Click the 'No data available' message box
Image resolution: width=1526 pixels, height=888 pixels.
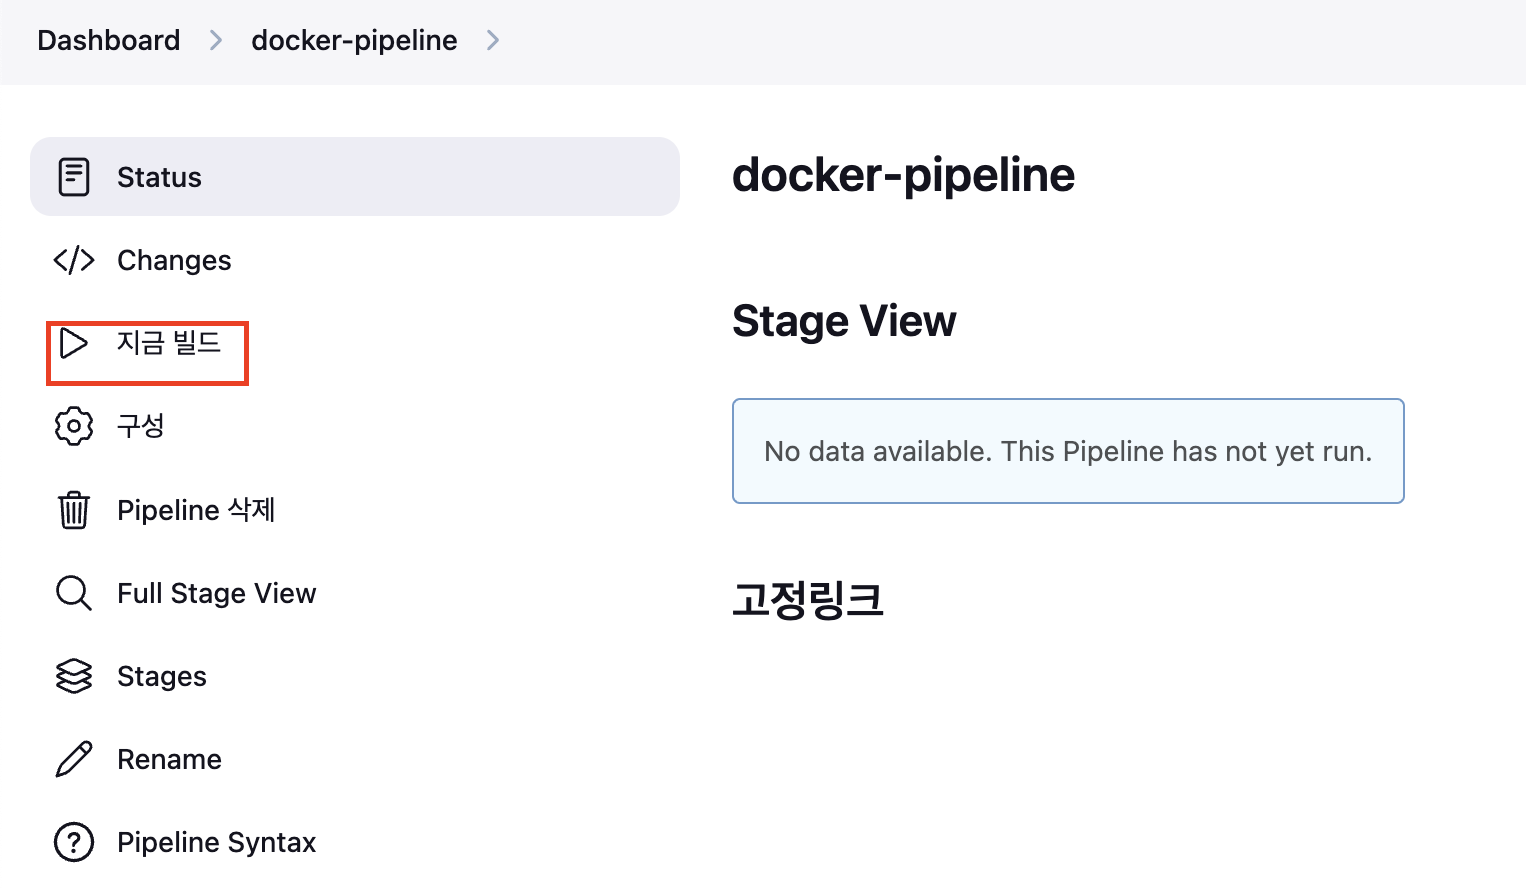1068,451
